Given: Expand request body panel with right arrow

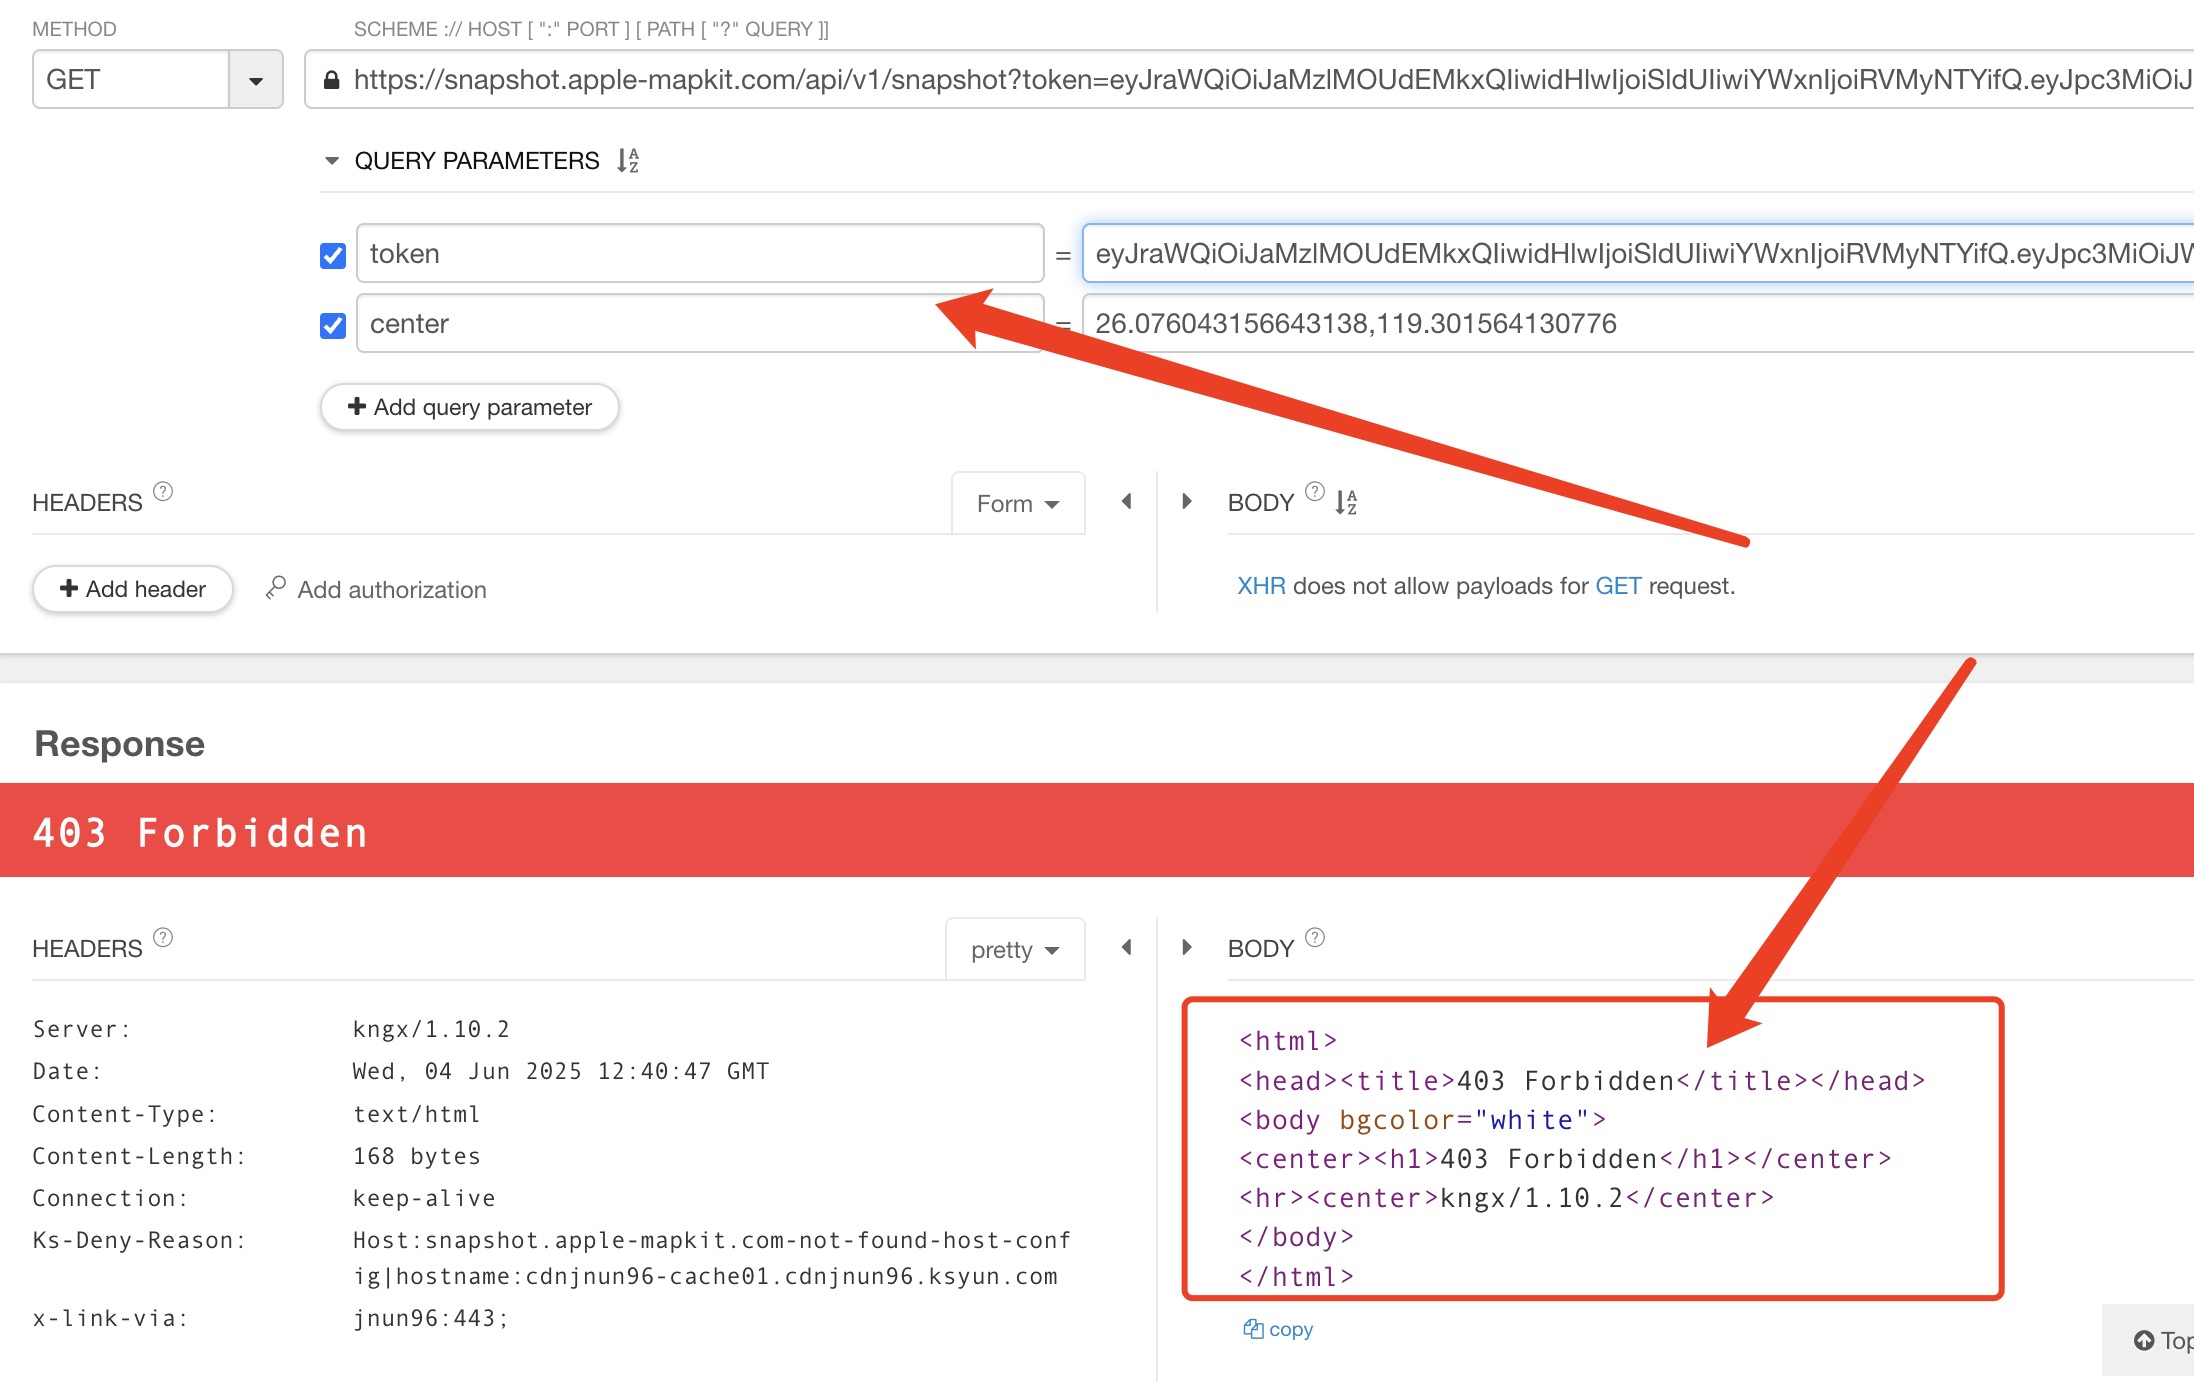Looking at the screenshot, I should (1187, 501).
